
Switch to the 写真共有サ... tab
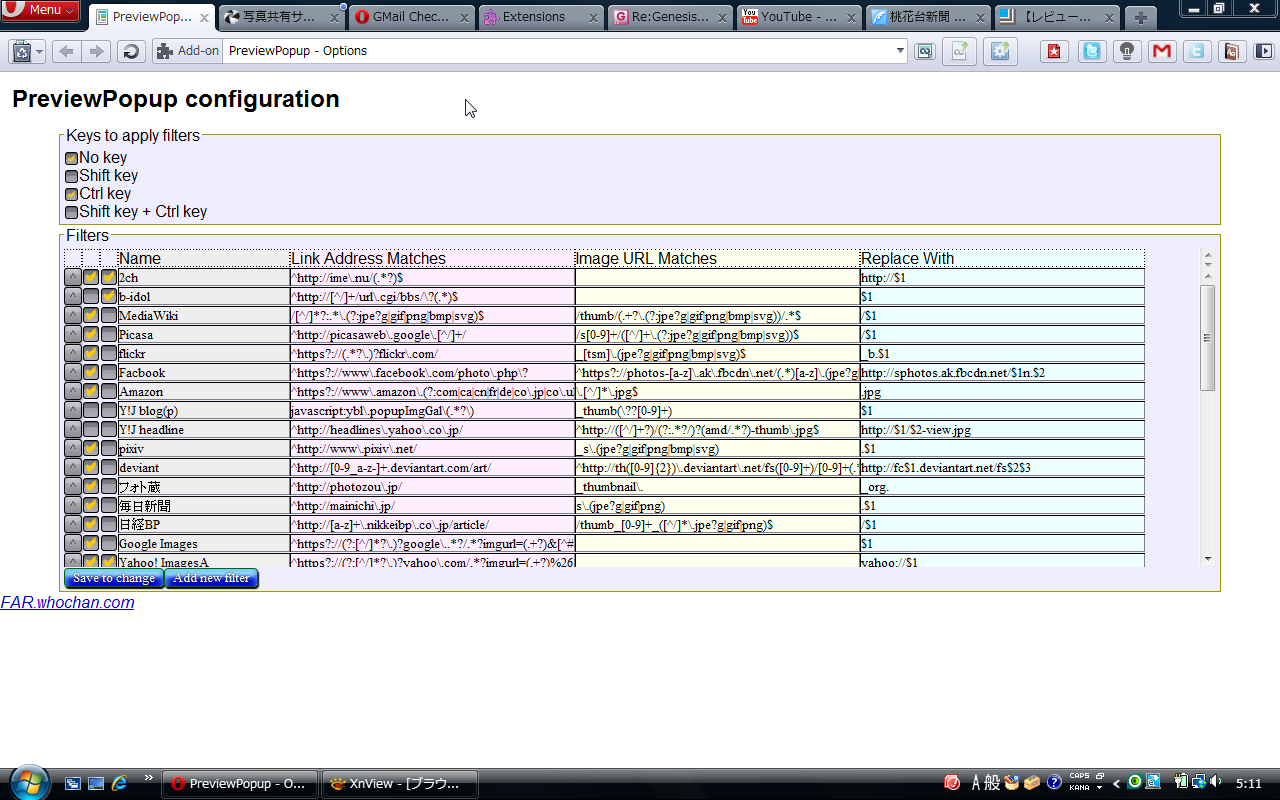click(x=280, y=17)
